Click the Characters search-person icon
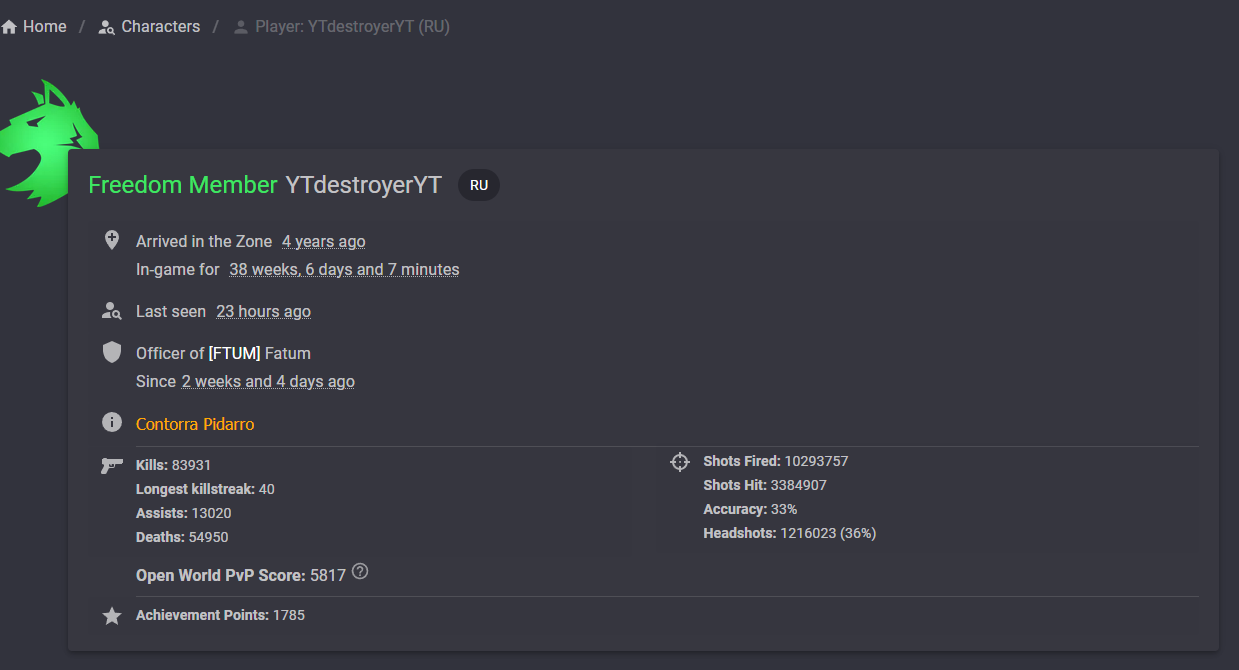Screen dimensions: 1239x670 (x=107, y=27)
